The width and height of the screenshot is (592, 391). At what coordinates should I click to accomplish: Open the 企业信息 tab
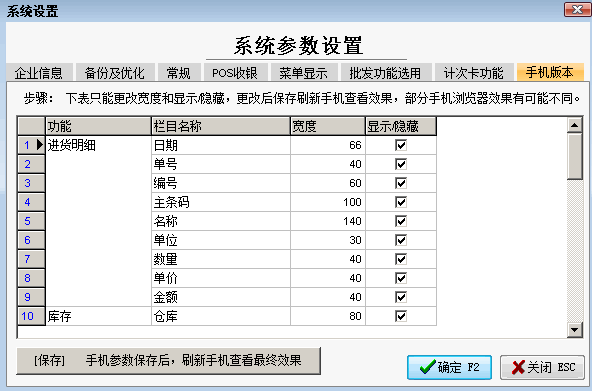(x=39, y=72)
